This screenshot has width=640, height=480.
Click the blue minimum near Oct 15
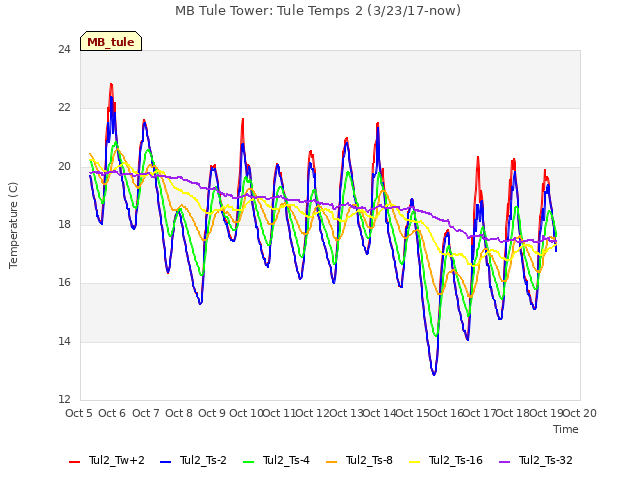click(x=434, y=373)
